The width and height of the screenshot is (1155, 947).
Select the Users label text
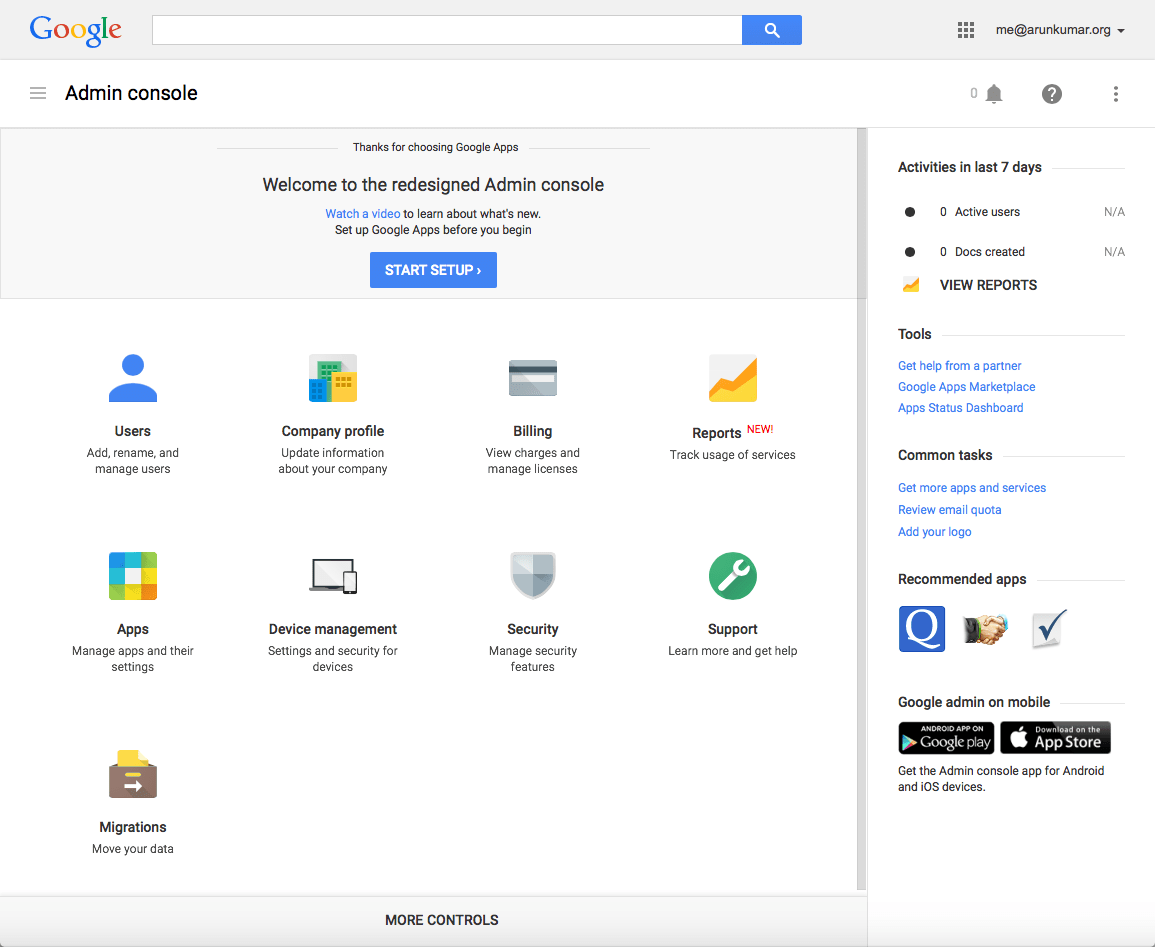click(x=133, y=431)
